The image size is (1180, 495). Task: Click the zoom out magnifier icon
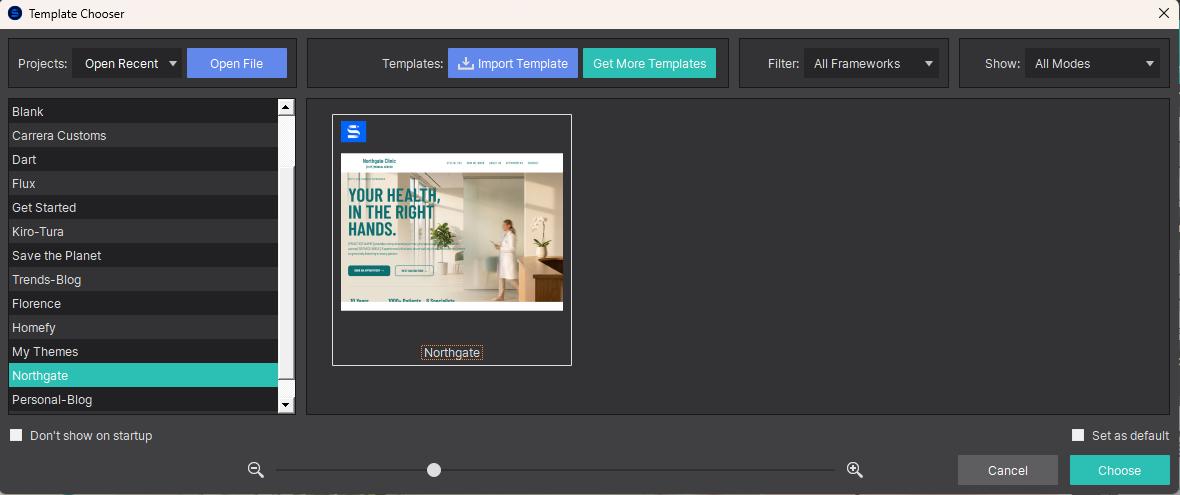pos(256,470)
